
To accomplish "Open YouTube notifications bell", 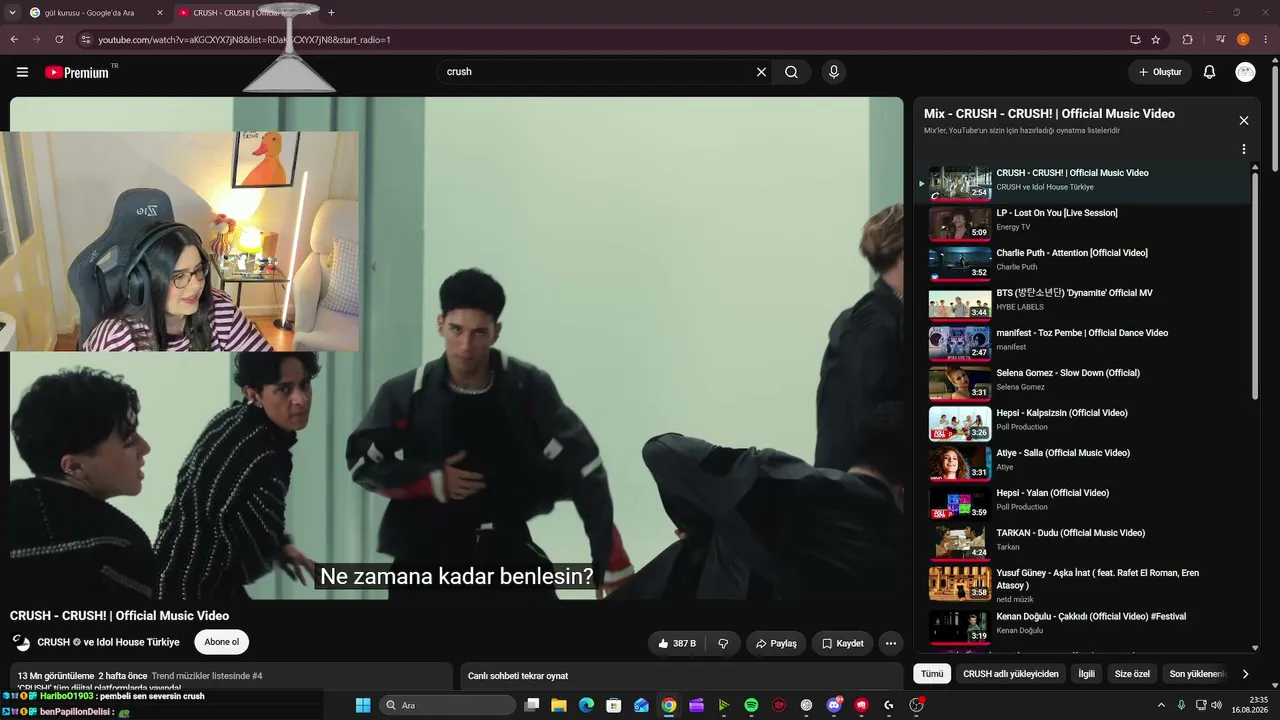I will [1209, 72].
